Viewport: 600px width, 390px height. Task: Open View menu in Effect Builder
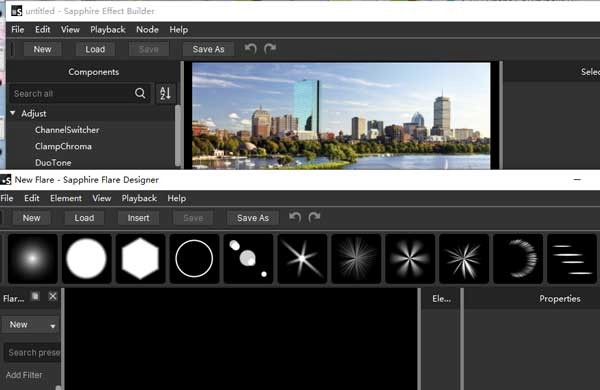point(70,29)
